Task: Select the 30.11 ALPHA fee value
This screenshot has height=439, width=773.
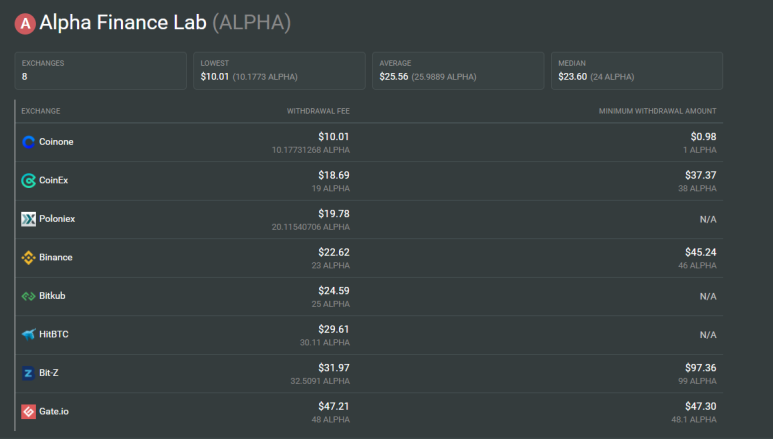Action: (325, 342)
